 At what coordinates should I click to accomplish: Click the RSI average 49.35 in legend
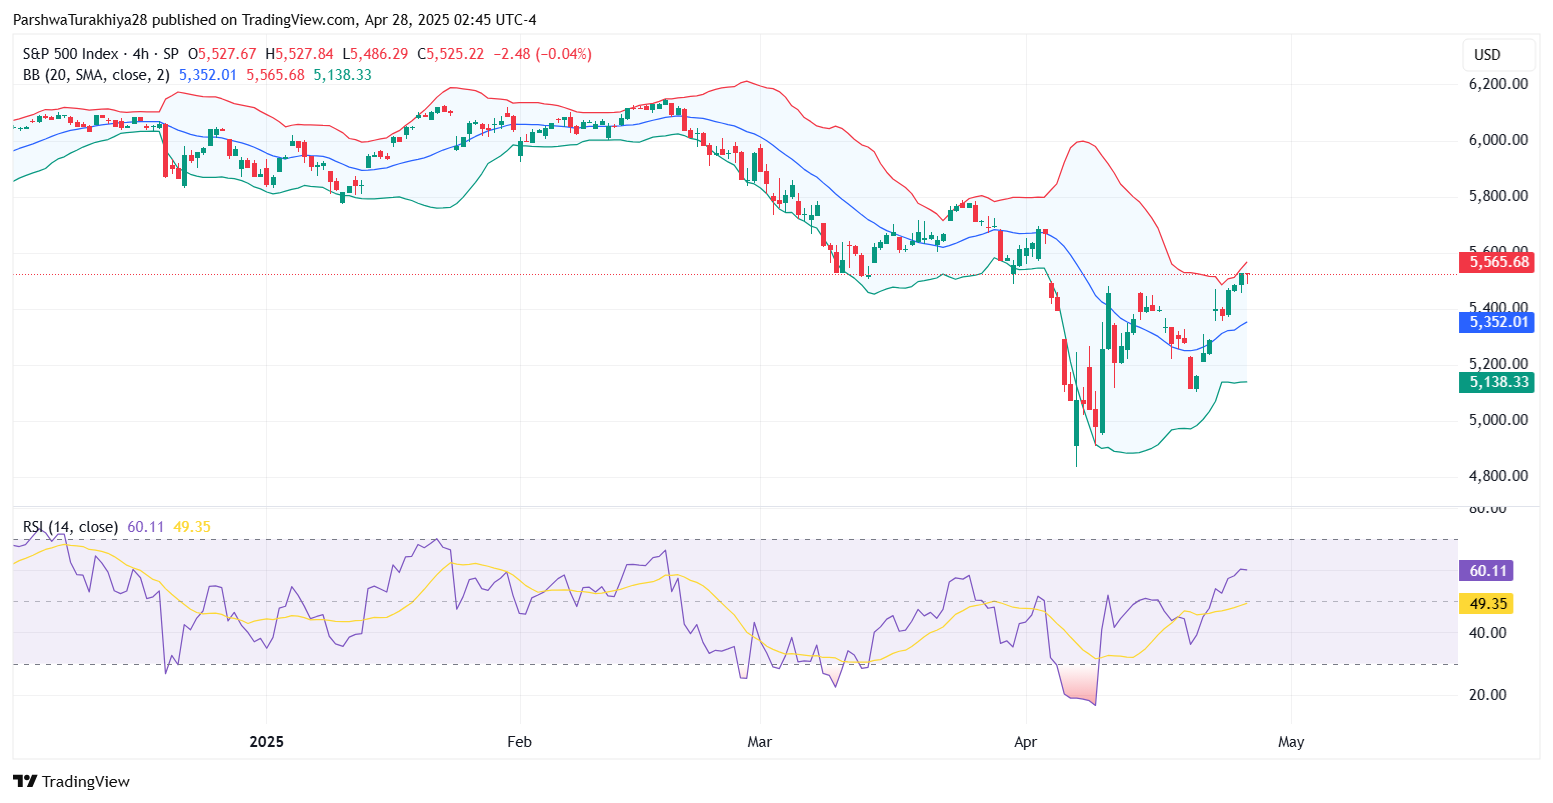pyautogui.click(x=192, y=527)
